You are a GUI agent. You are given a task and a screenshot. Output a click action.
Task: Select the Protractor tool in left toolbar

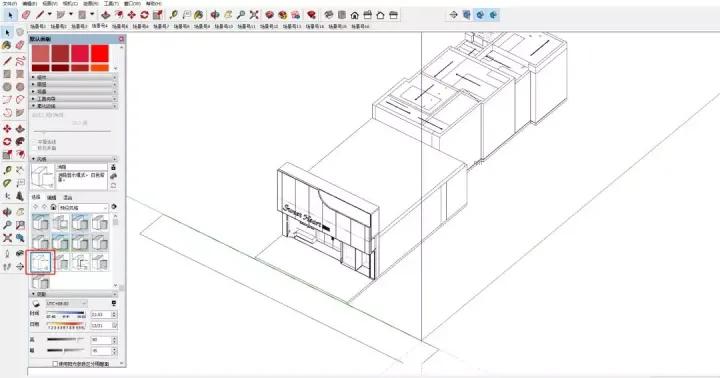[x=7, y=183]
